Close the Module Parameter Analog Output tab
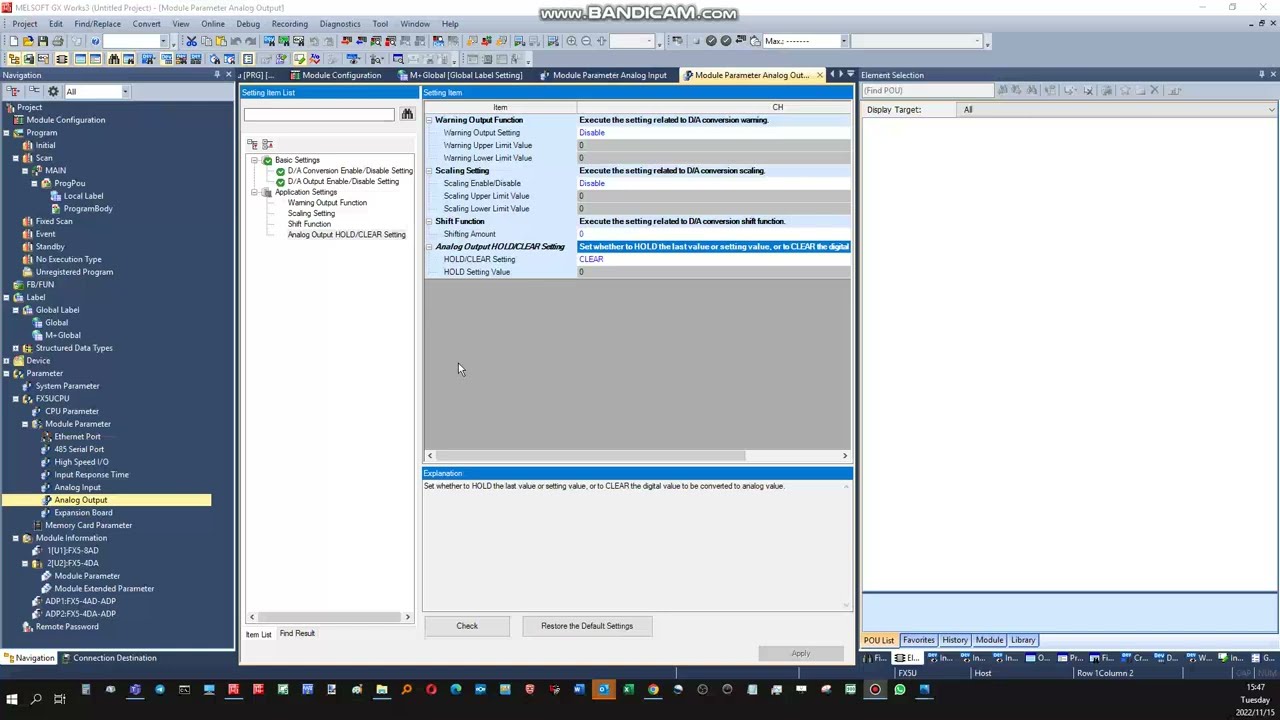Image resolution: width=1280 pixels, height=720 pixels. [820, 75]
